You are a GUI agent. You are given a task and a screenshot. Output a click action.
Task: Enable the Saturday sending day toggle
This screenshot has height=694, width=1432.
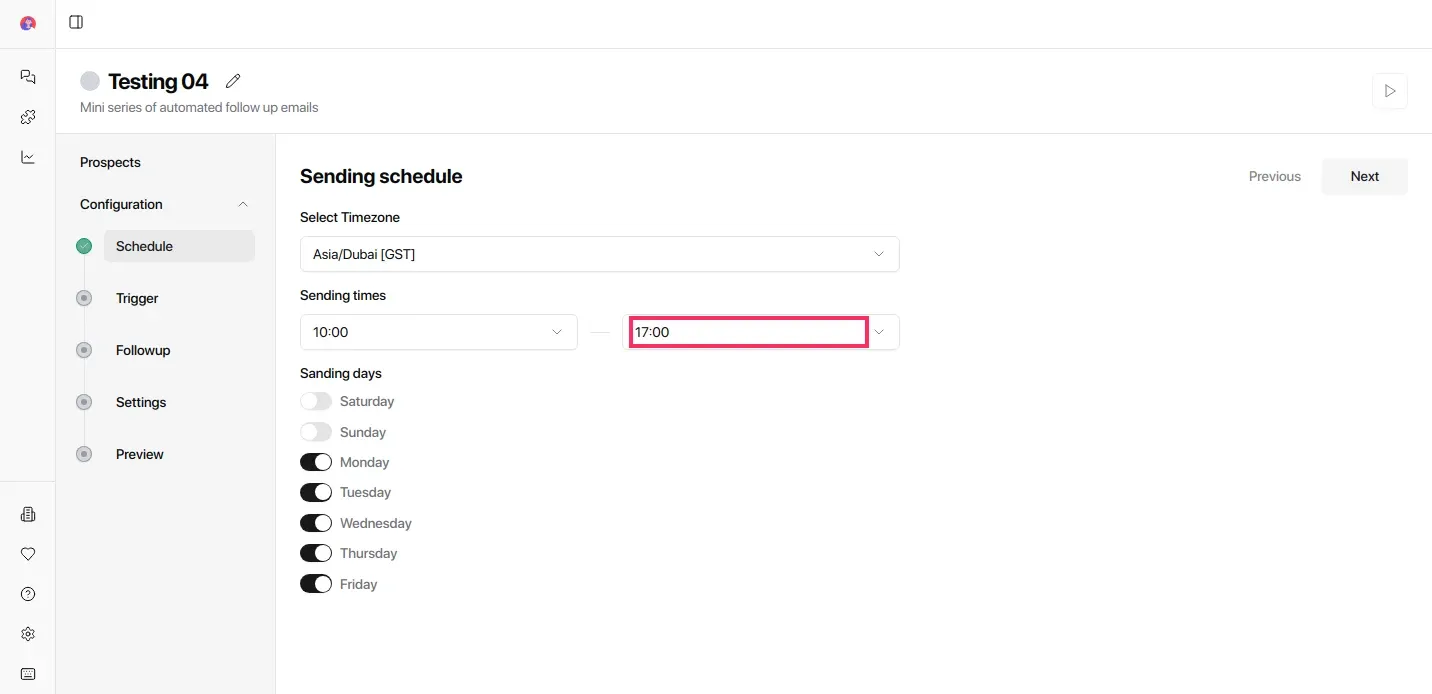click(316, 401)
